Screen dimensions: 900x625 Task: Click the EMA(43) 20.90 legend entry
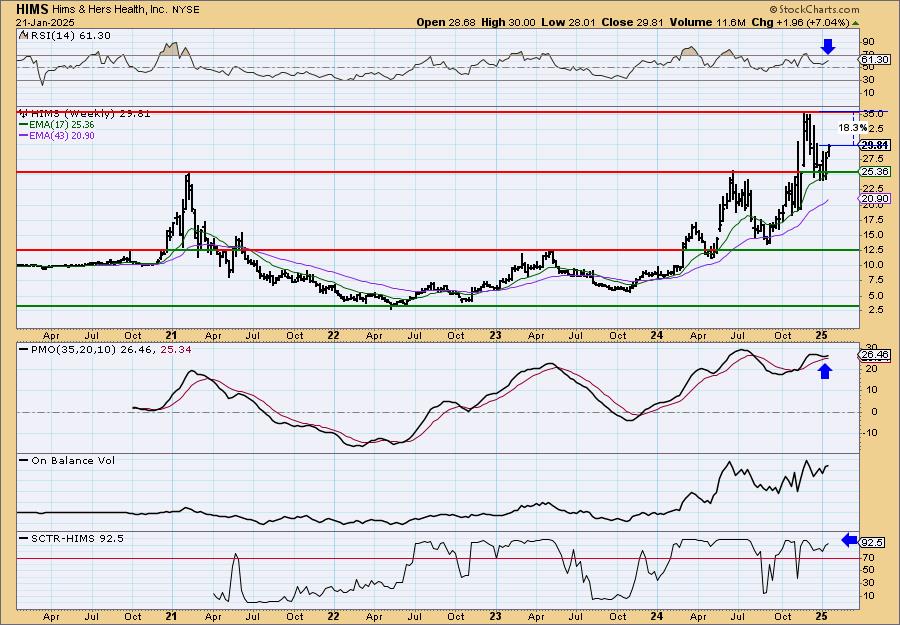(61, 136)
